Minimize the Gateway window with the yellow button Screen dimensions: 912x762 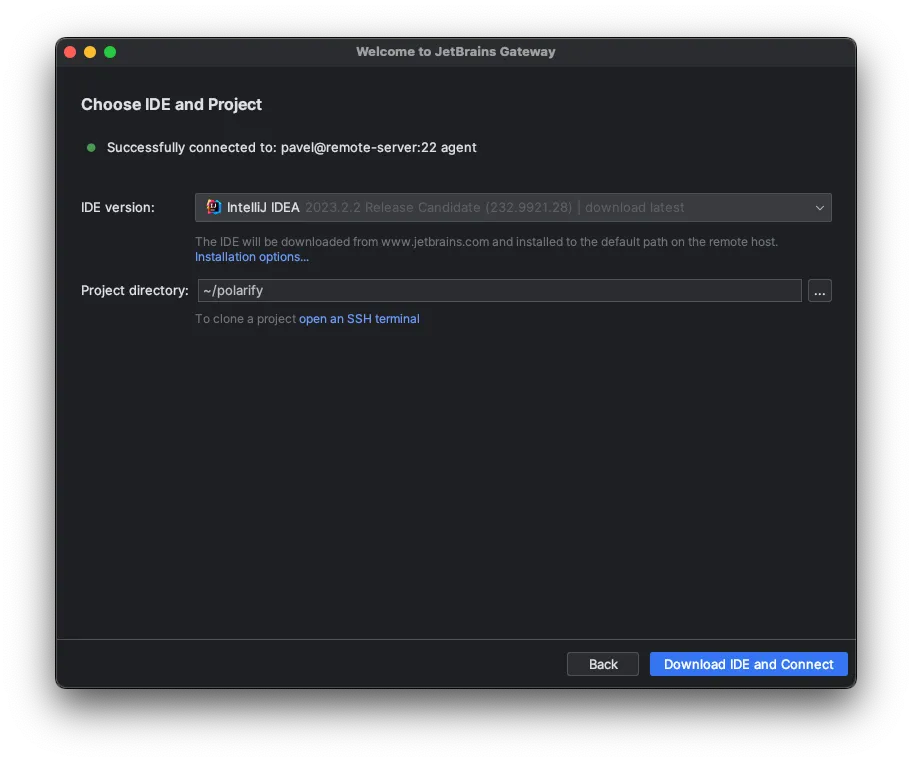tap(90, 52)
